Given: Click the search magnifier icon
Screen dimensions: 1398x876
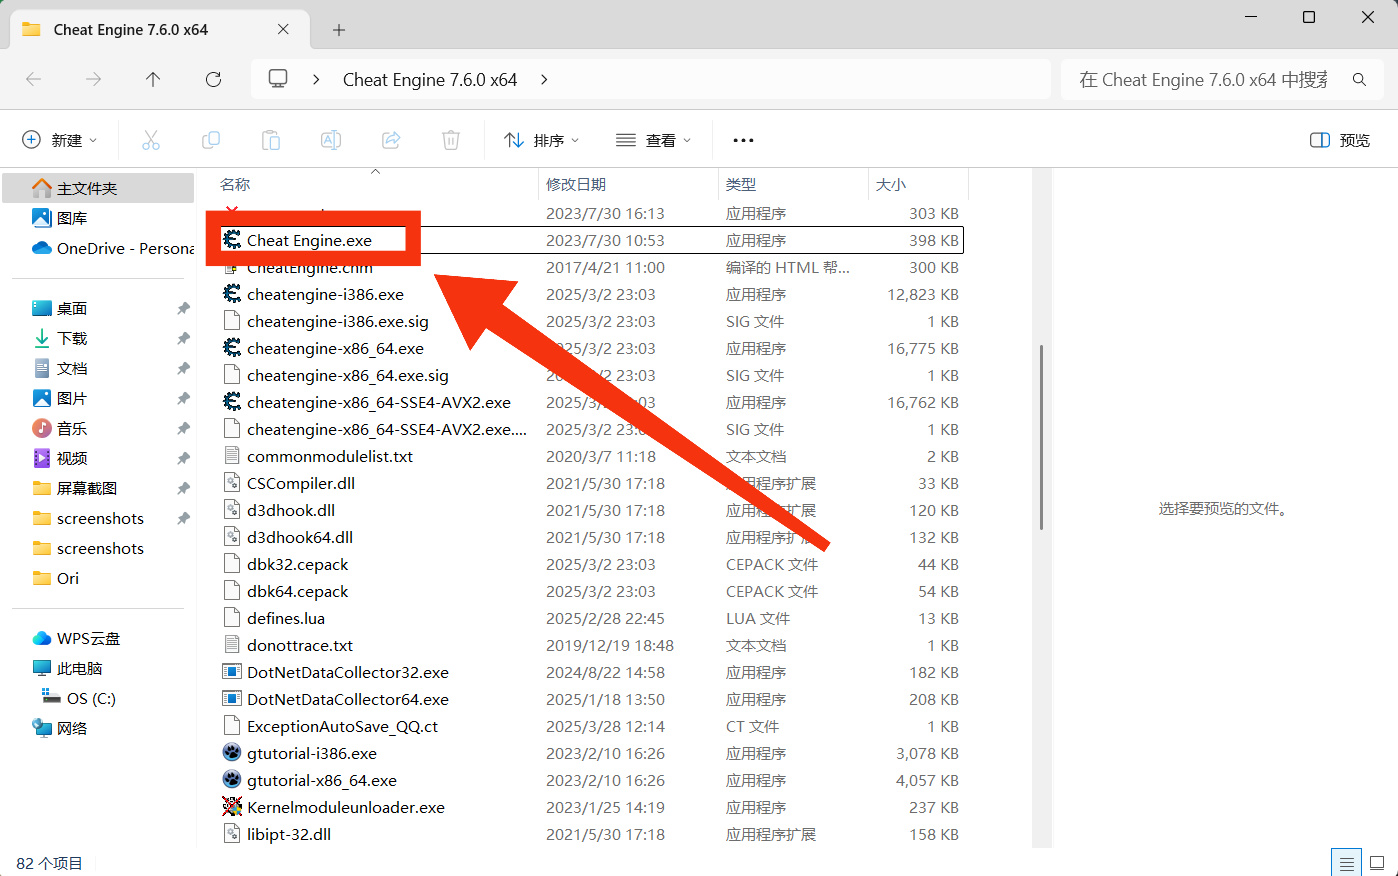Looking at the screenshot, I should coord(1359,79).
